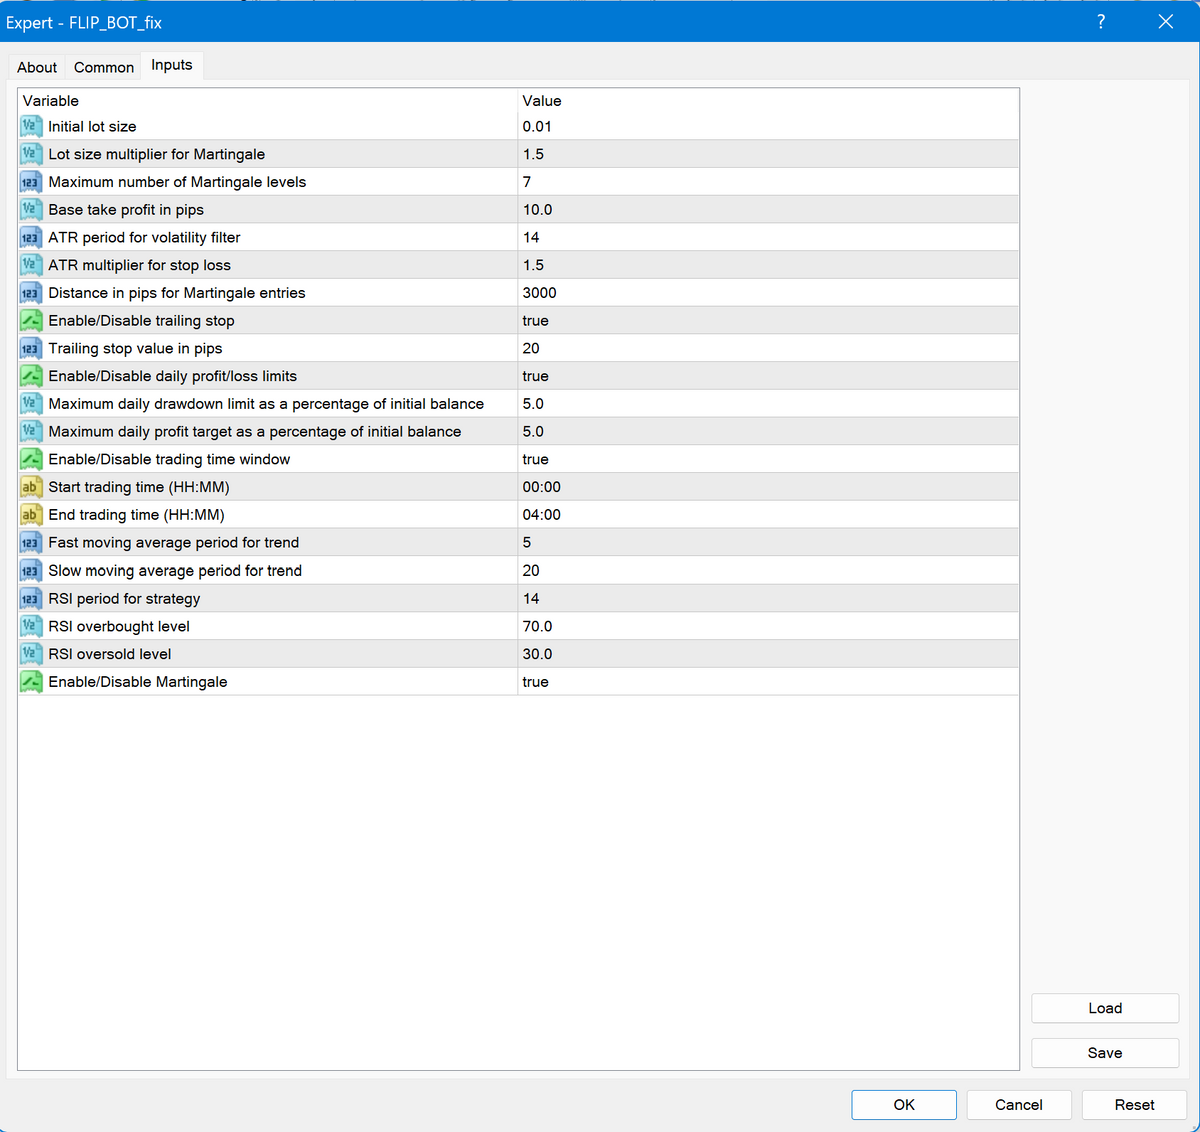Click the bool icon beside Enable/Disable Martingale
Viewport: 1200px width, 1132px height.
(x=30, y=682)
